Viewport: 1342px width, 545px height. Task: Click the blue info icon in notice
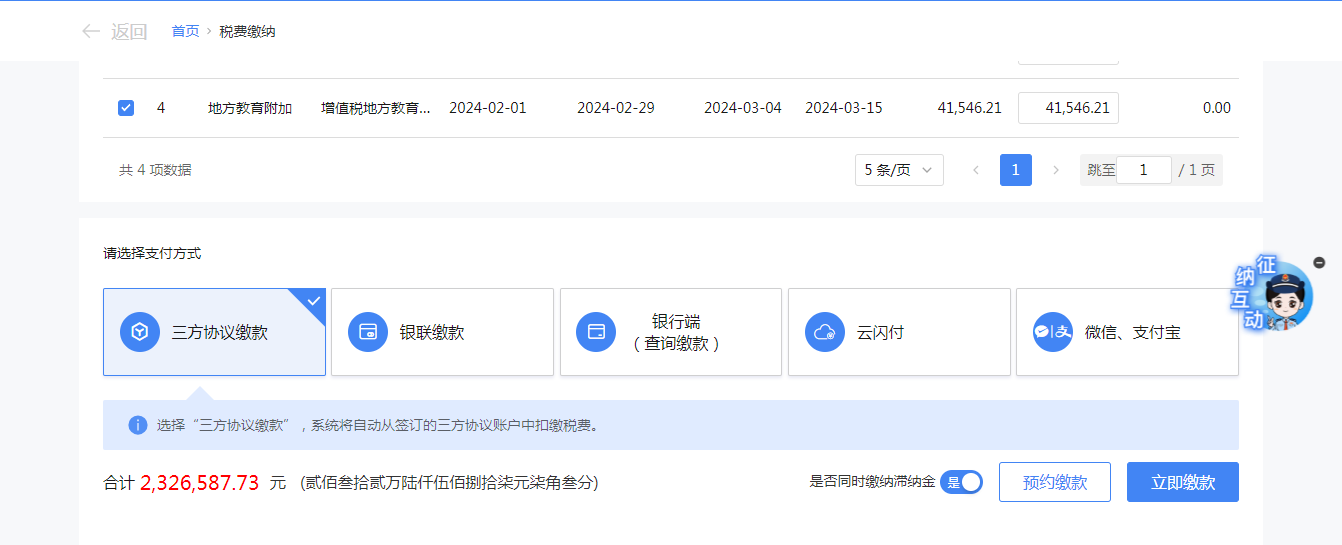pos(138,425)
